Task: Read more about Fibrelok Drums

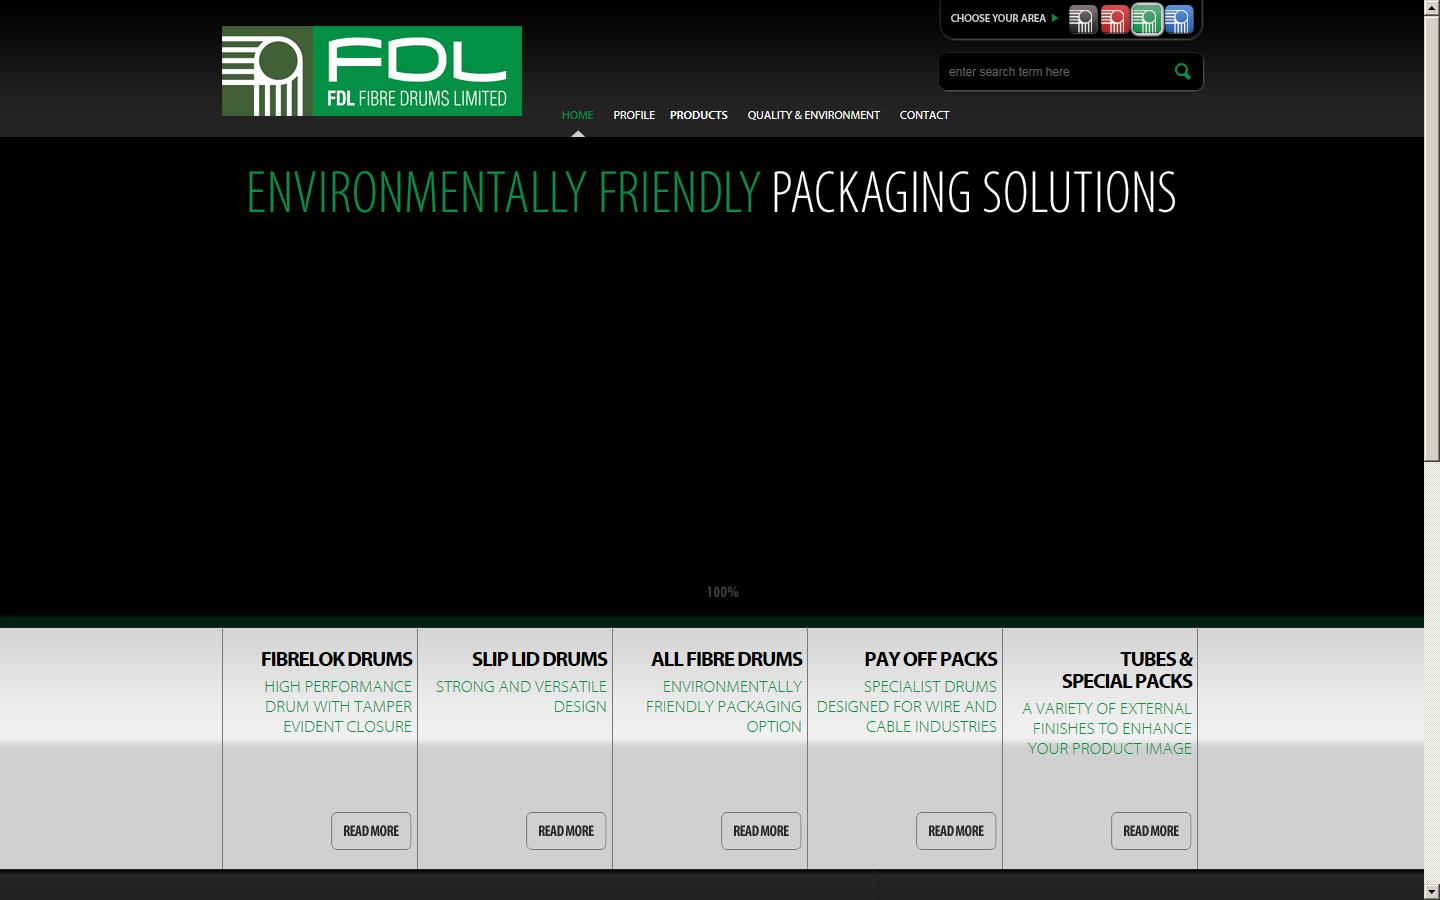Action: pyautogui.click(x=370, y=831)
